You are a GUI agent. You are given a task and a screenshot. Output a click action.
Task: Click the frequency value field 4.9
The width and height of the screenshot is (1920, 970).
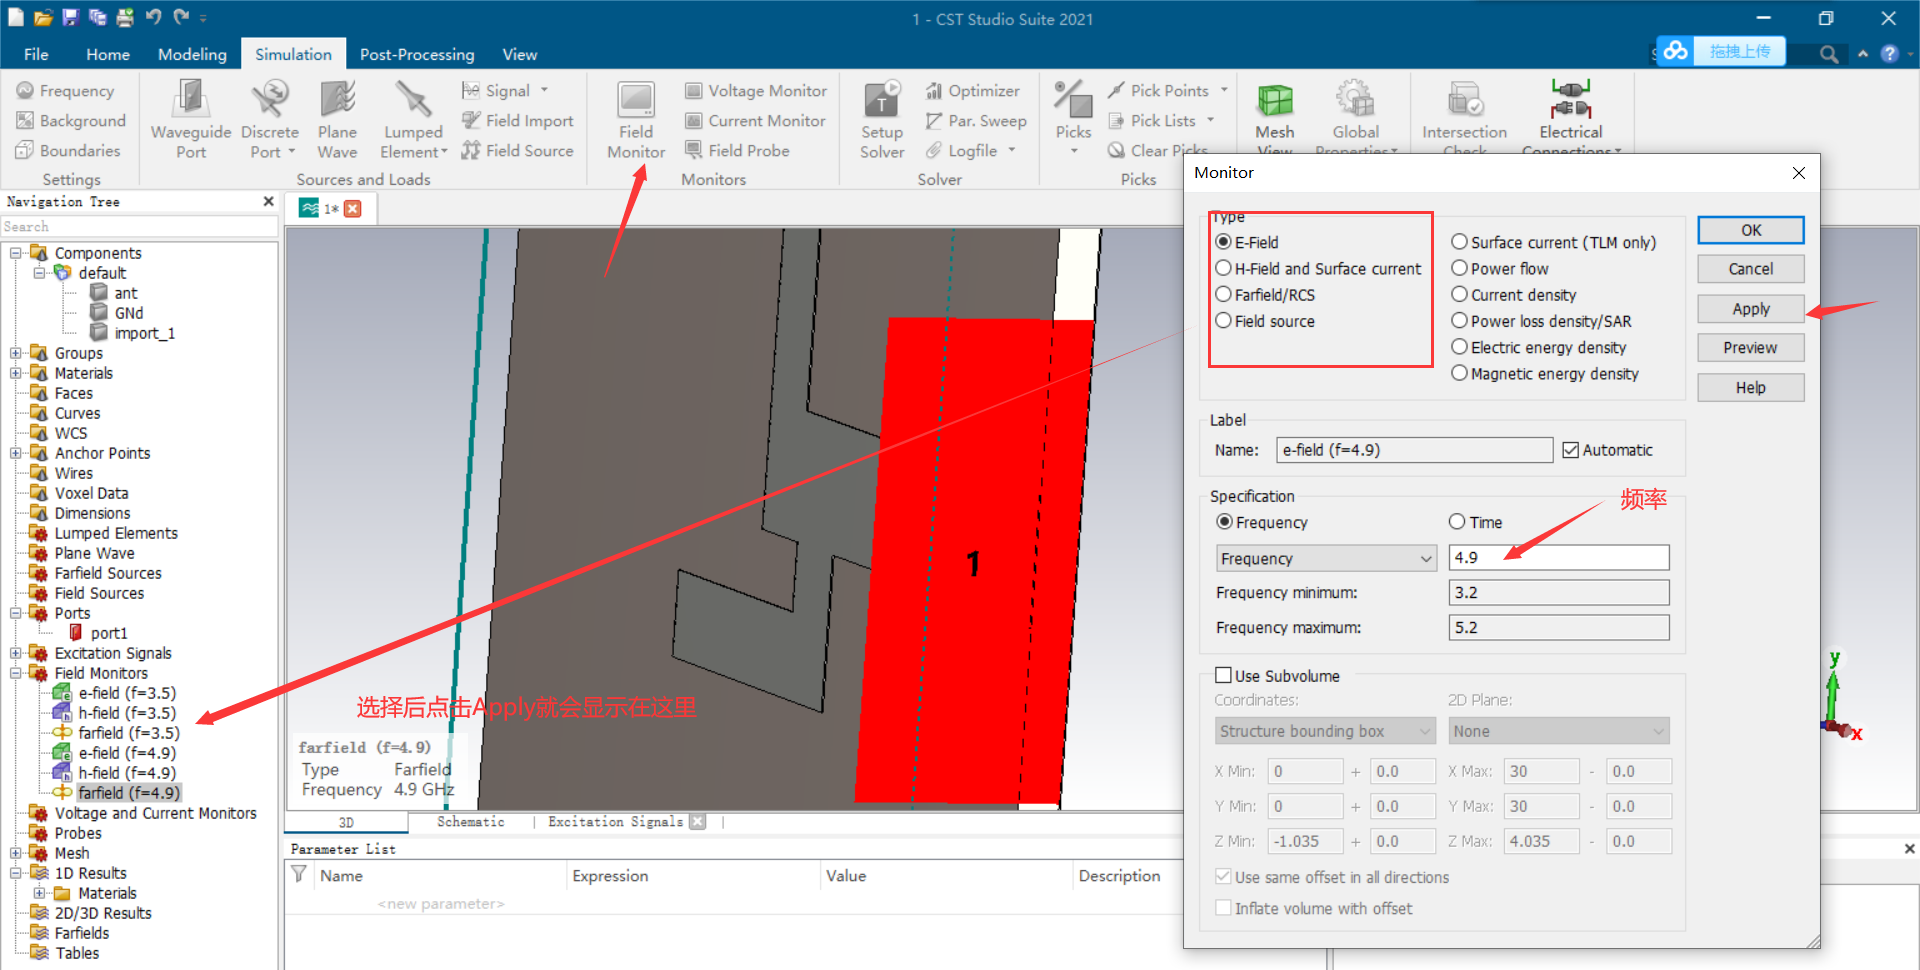click(x=1559, y=557)
